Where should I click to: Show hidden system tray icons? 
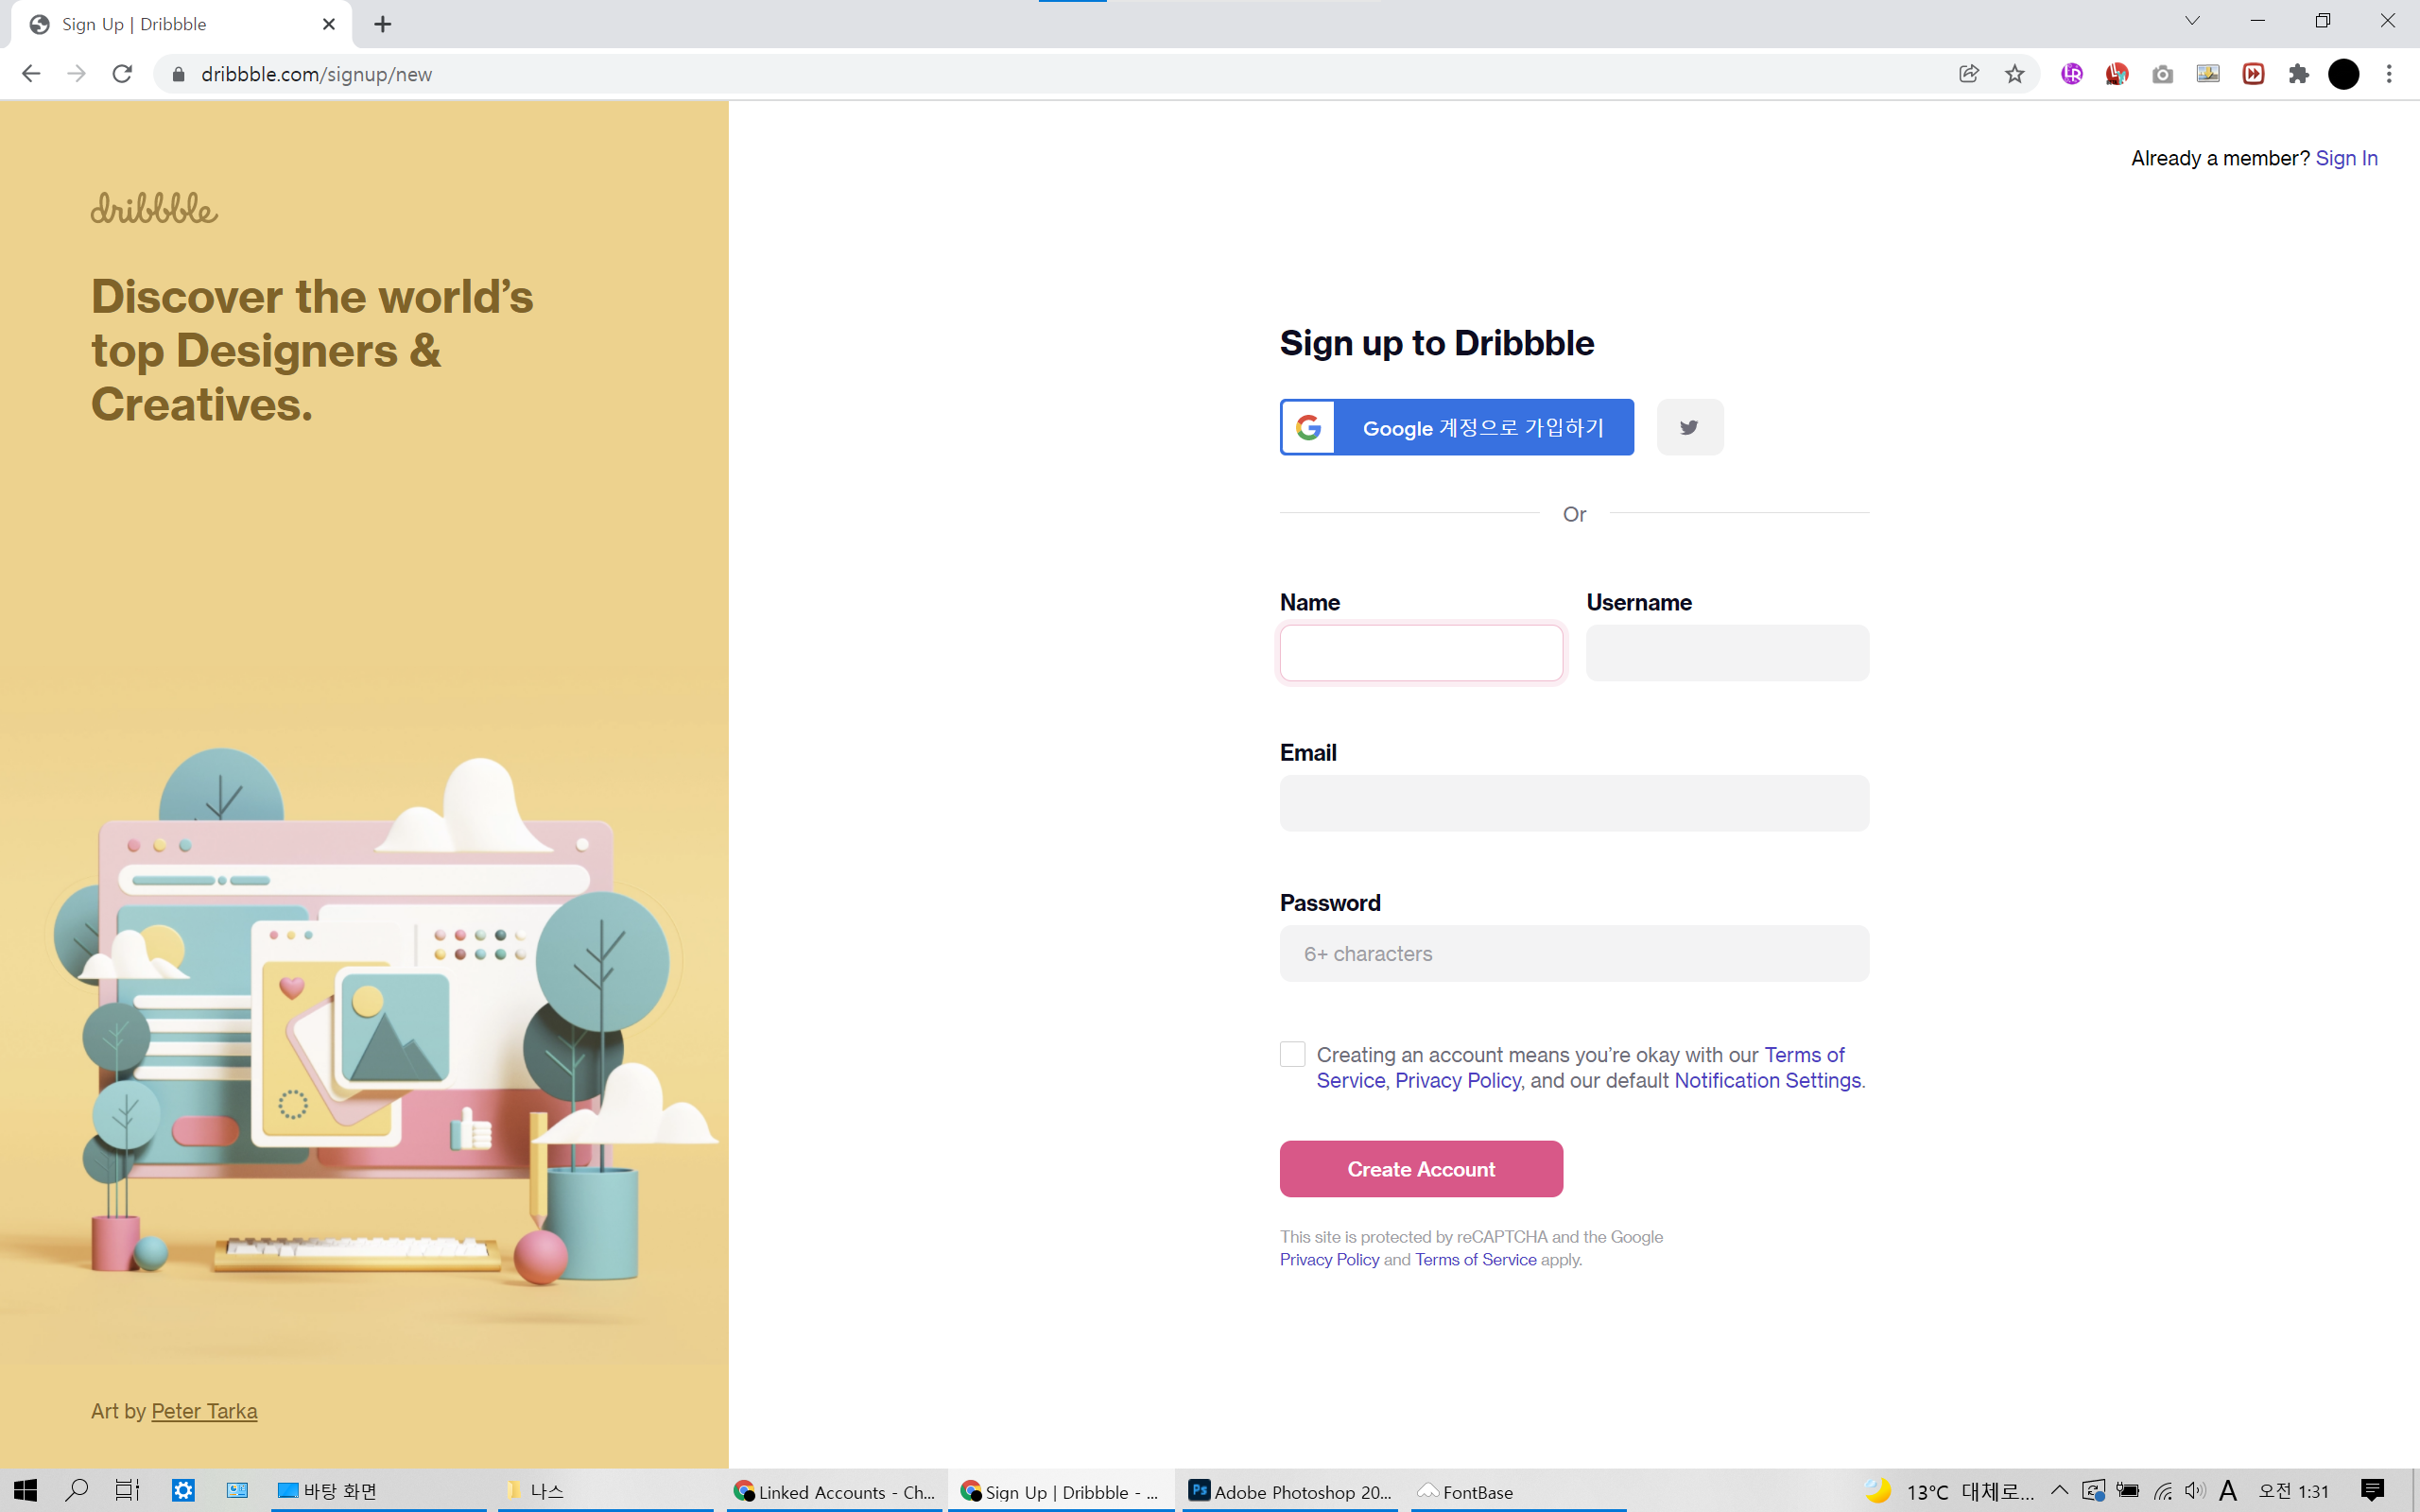[x=2059, y=1490]
